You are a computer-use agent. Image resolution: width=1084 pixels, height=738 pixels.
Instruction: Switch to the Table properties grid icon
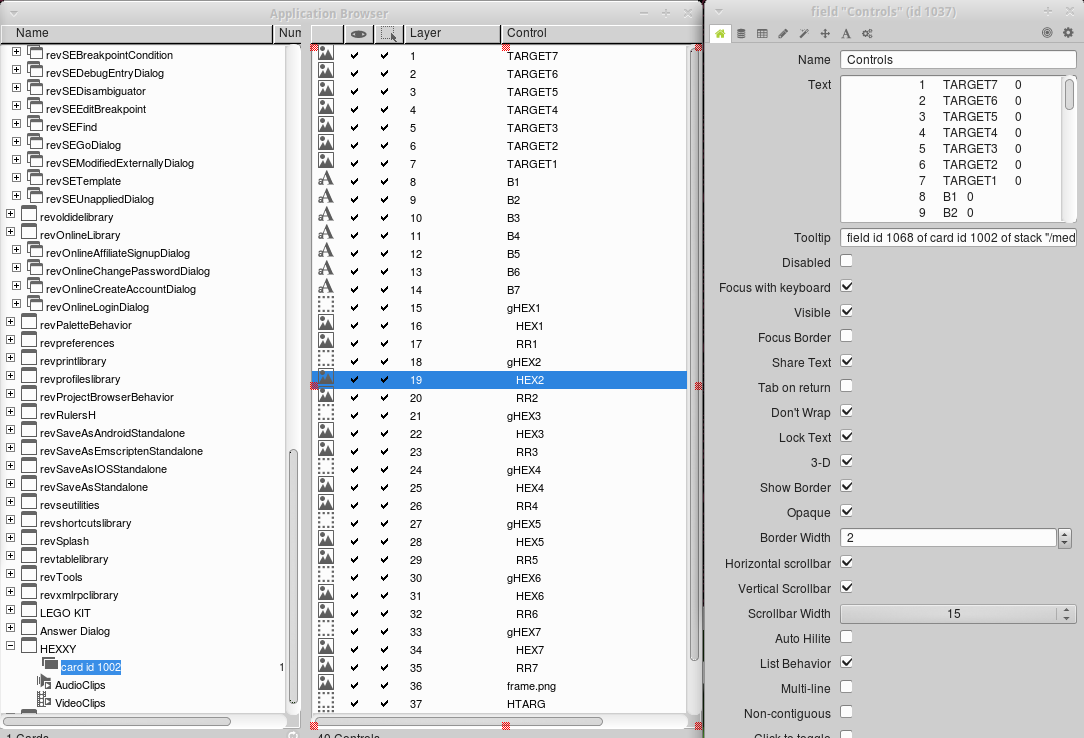(762, 33)
